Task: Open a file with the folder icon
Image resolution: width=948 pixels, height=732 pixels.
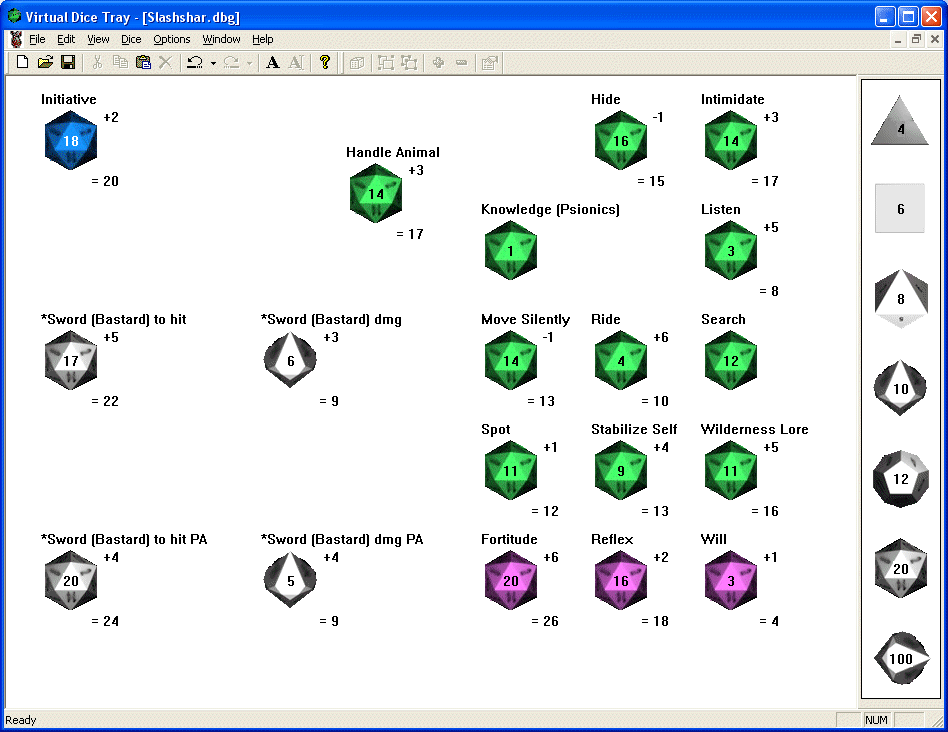Action: pyautogui.click(x=45, y=62)
